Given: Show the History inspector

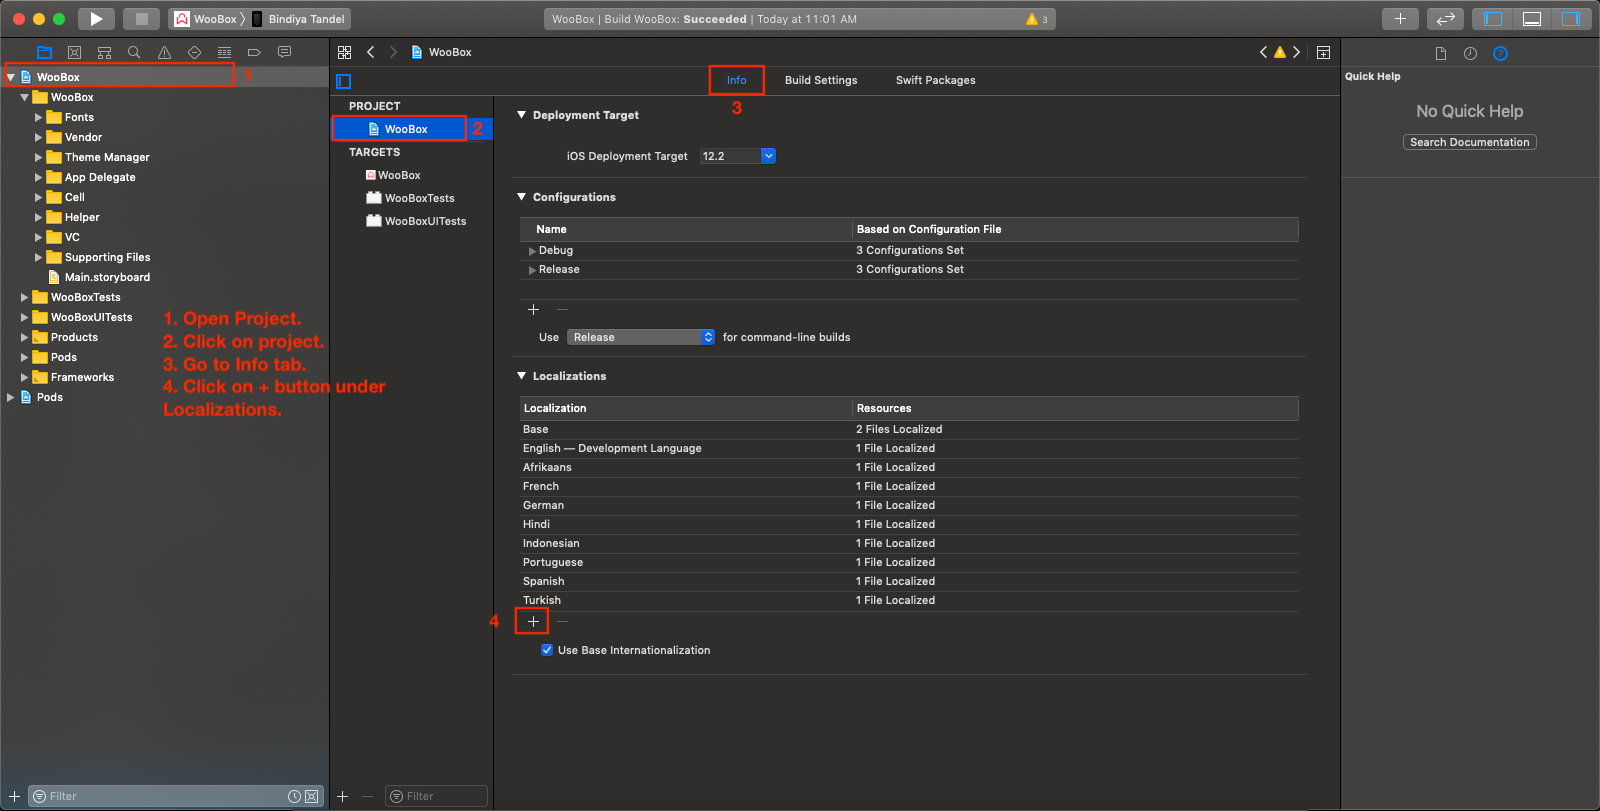Looking at the screenshot, I should coord(1470,54).
